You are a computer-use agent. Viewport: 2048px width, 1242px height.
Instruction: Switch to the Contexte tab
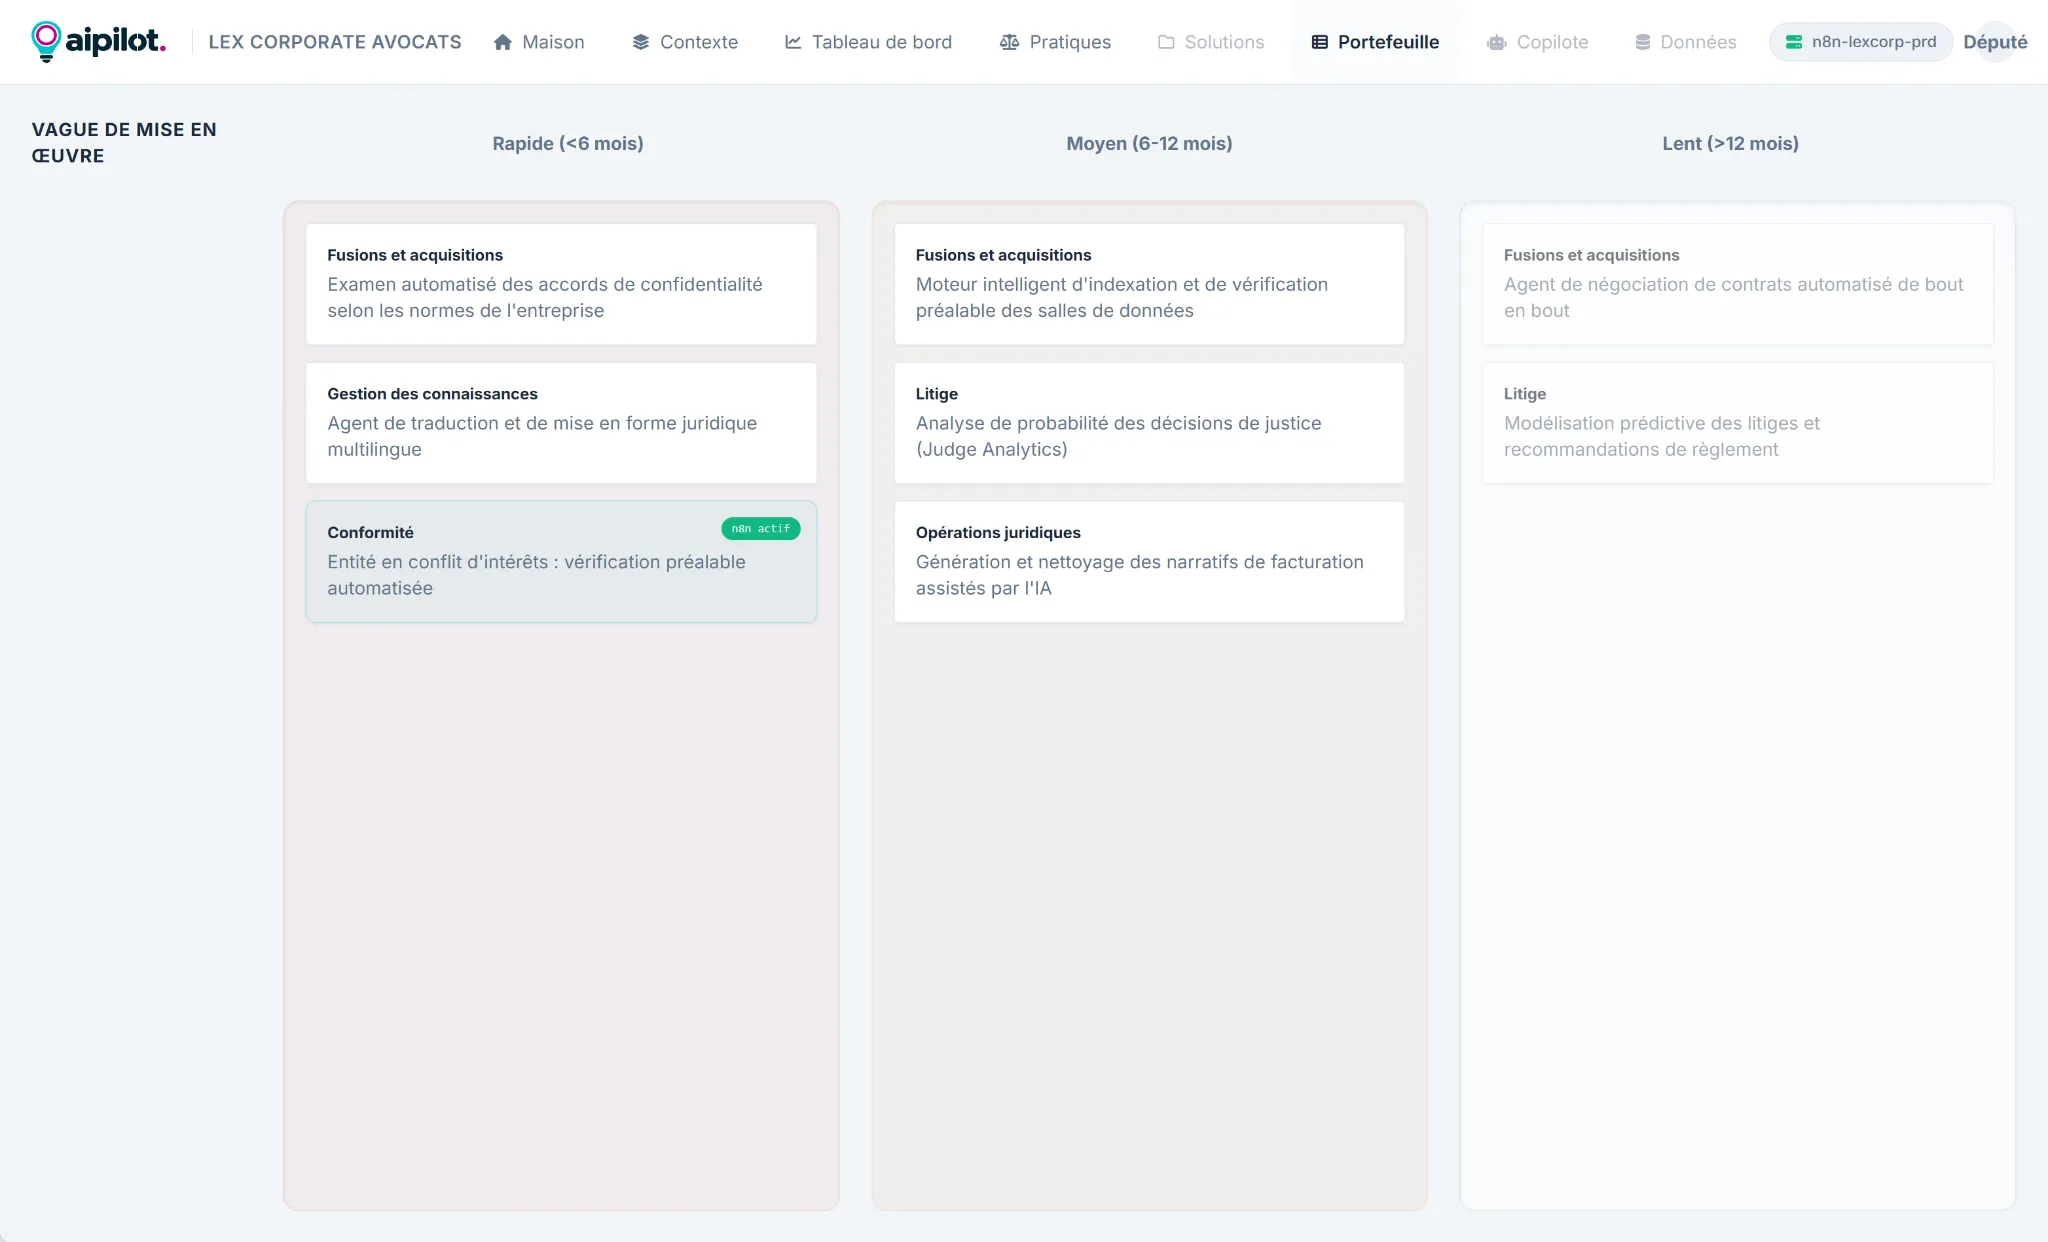[x=685, y=42]
